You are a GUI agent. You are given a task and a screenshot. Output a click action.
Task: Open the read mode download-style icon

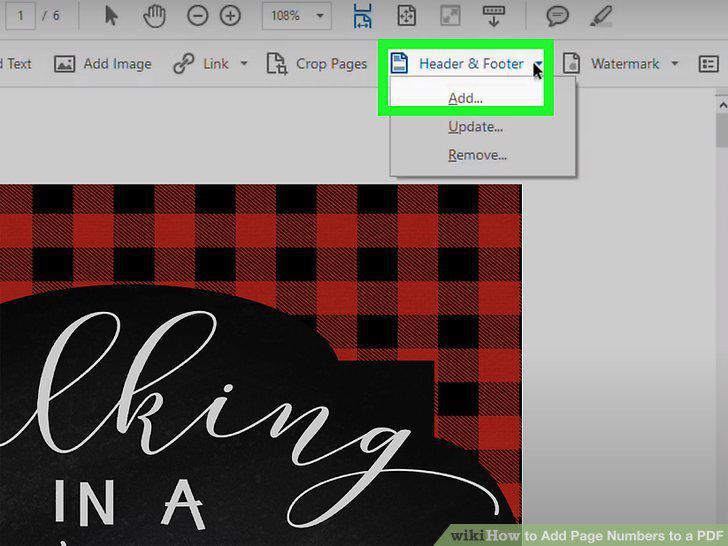coord(494,16)
